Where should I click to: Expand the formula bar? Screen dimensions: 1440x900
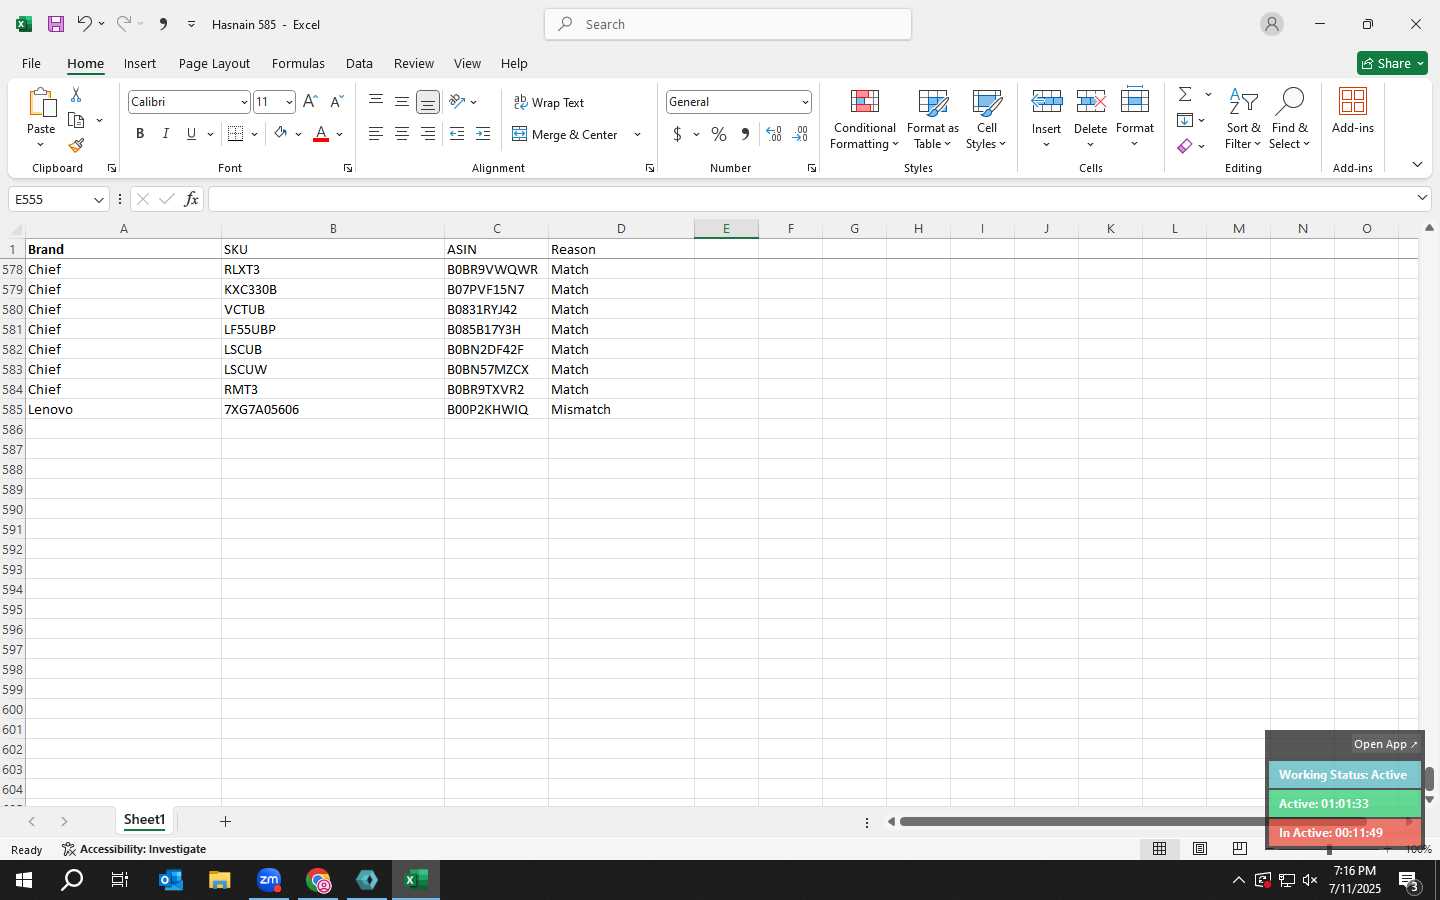tap(1422, 198)
